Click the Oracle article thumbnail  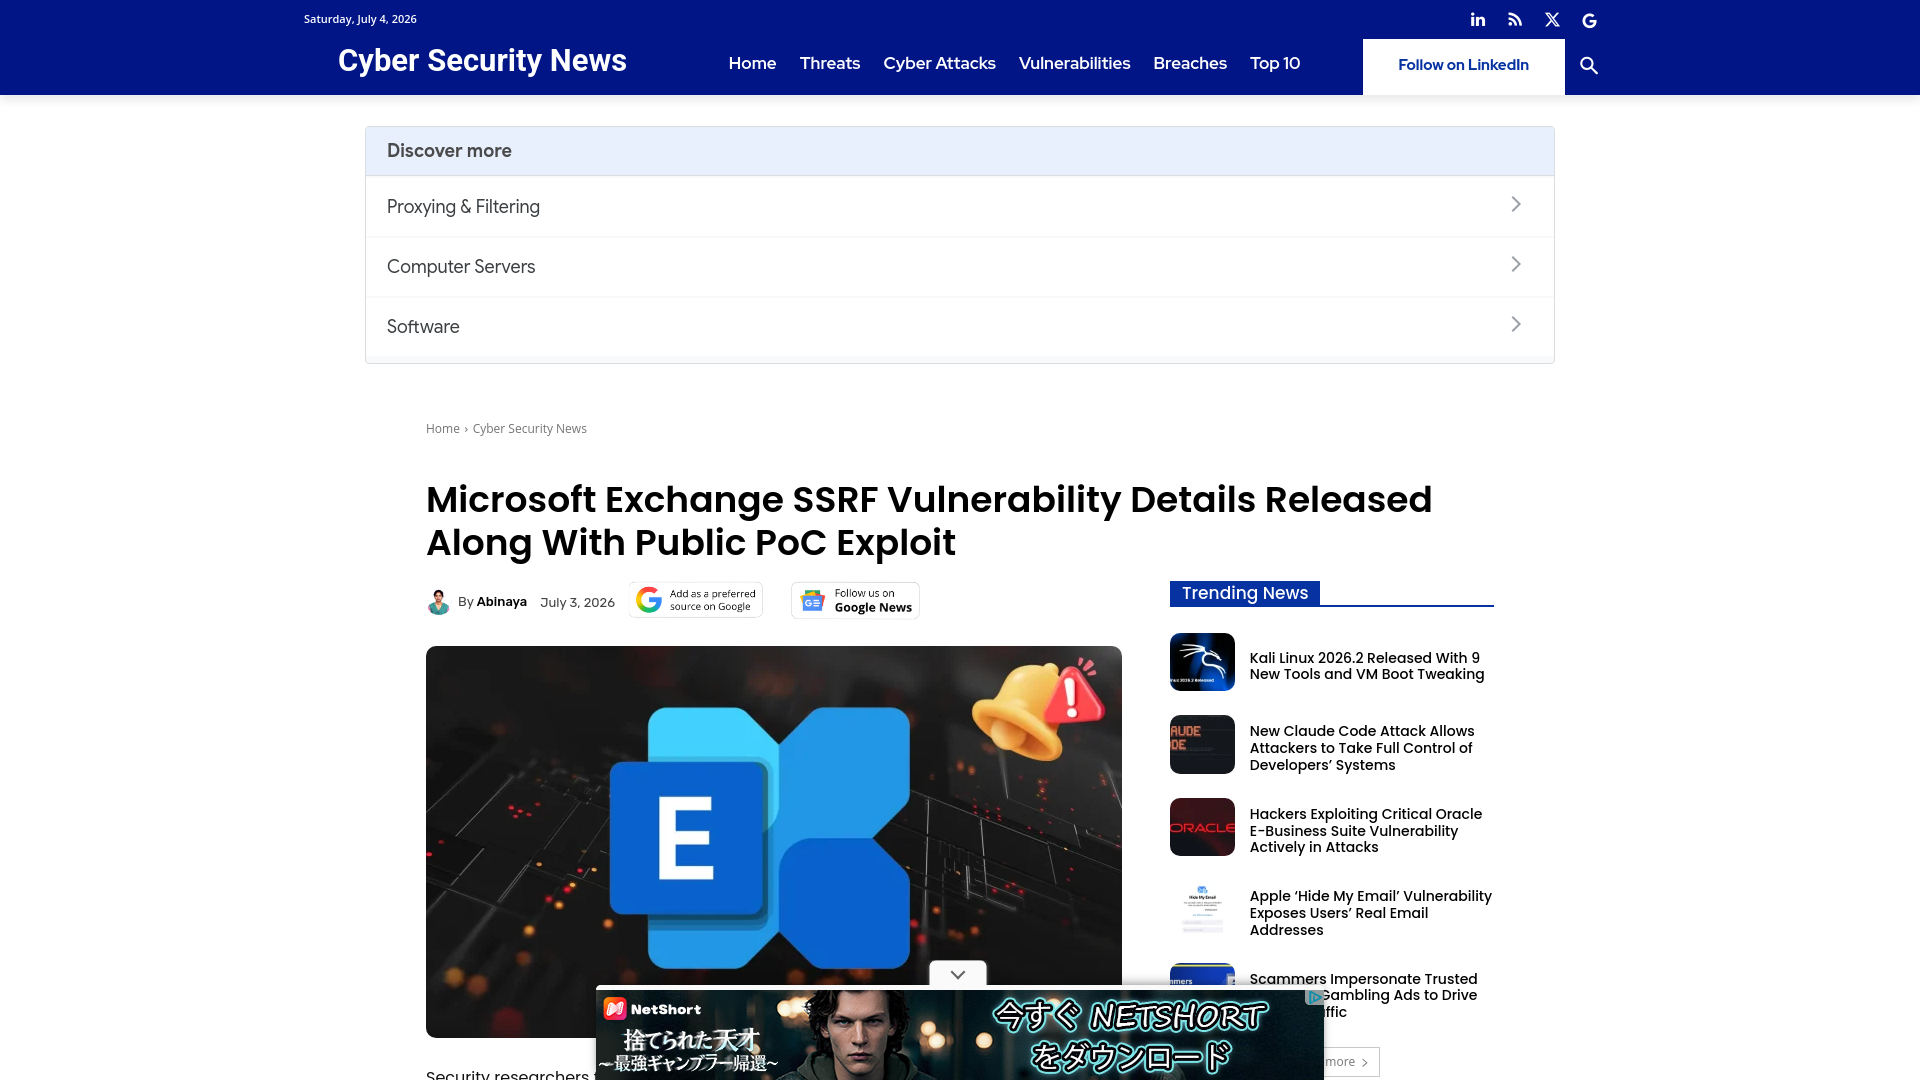coord(1202,827)
